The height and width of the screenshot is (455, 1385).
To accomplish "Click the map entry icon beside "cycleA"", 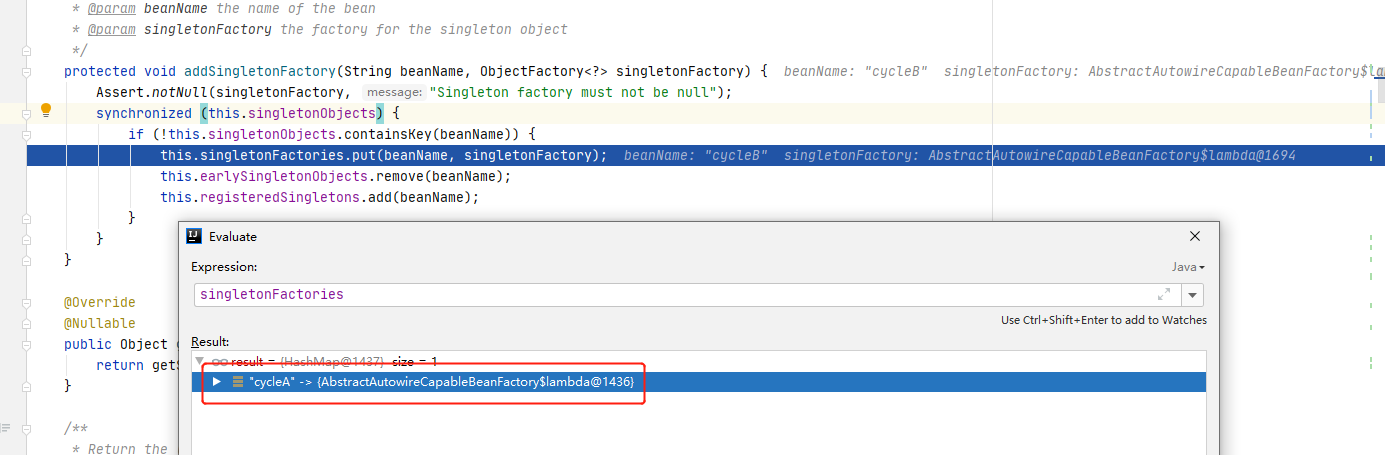I will (x=238, y=382).
